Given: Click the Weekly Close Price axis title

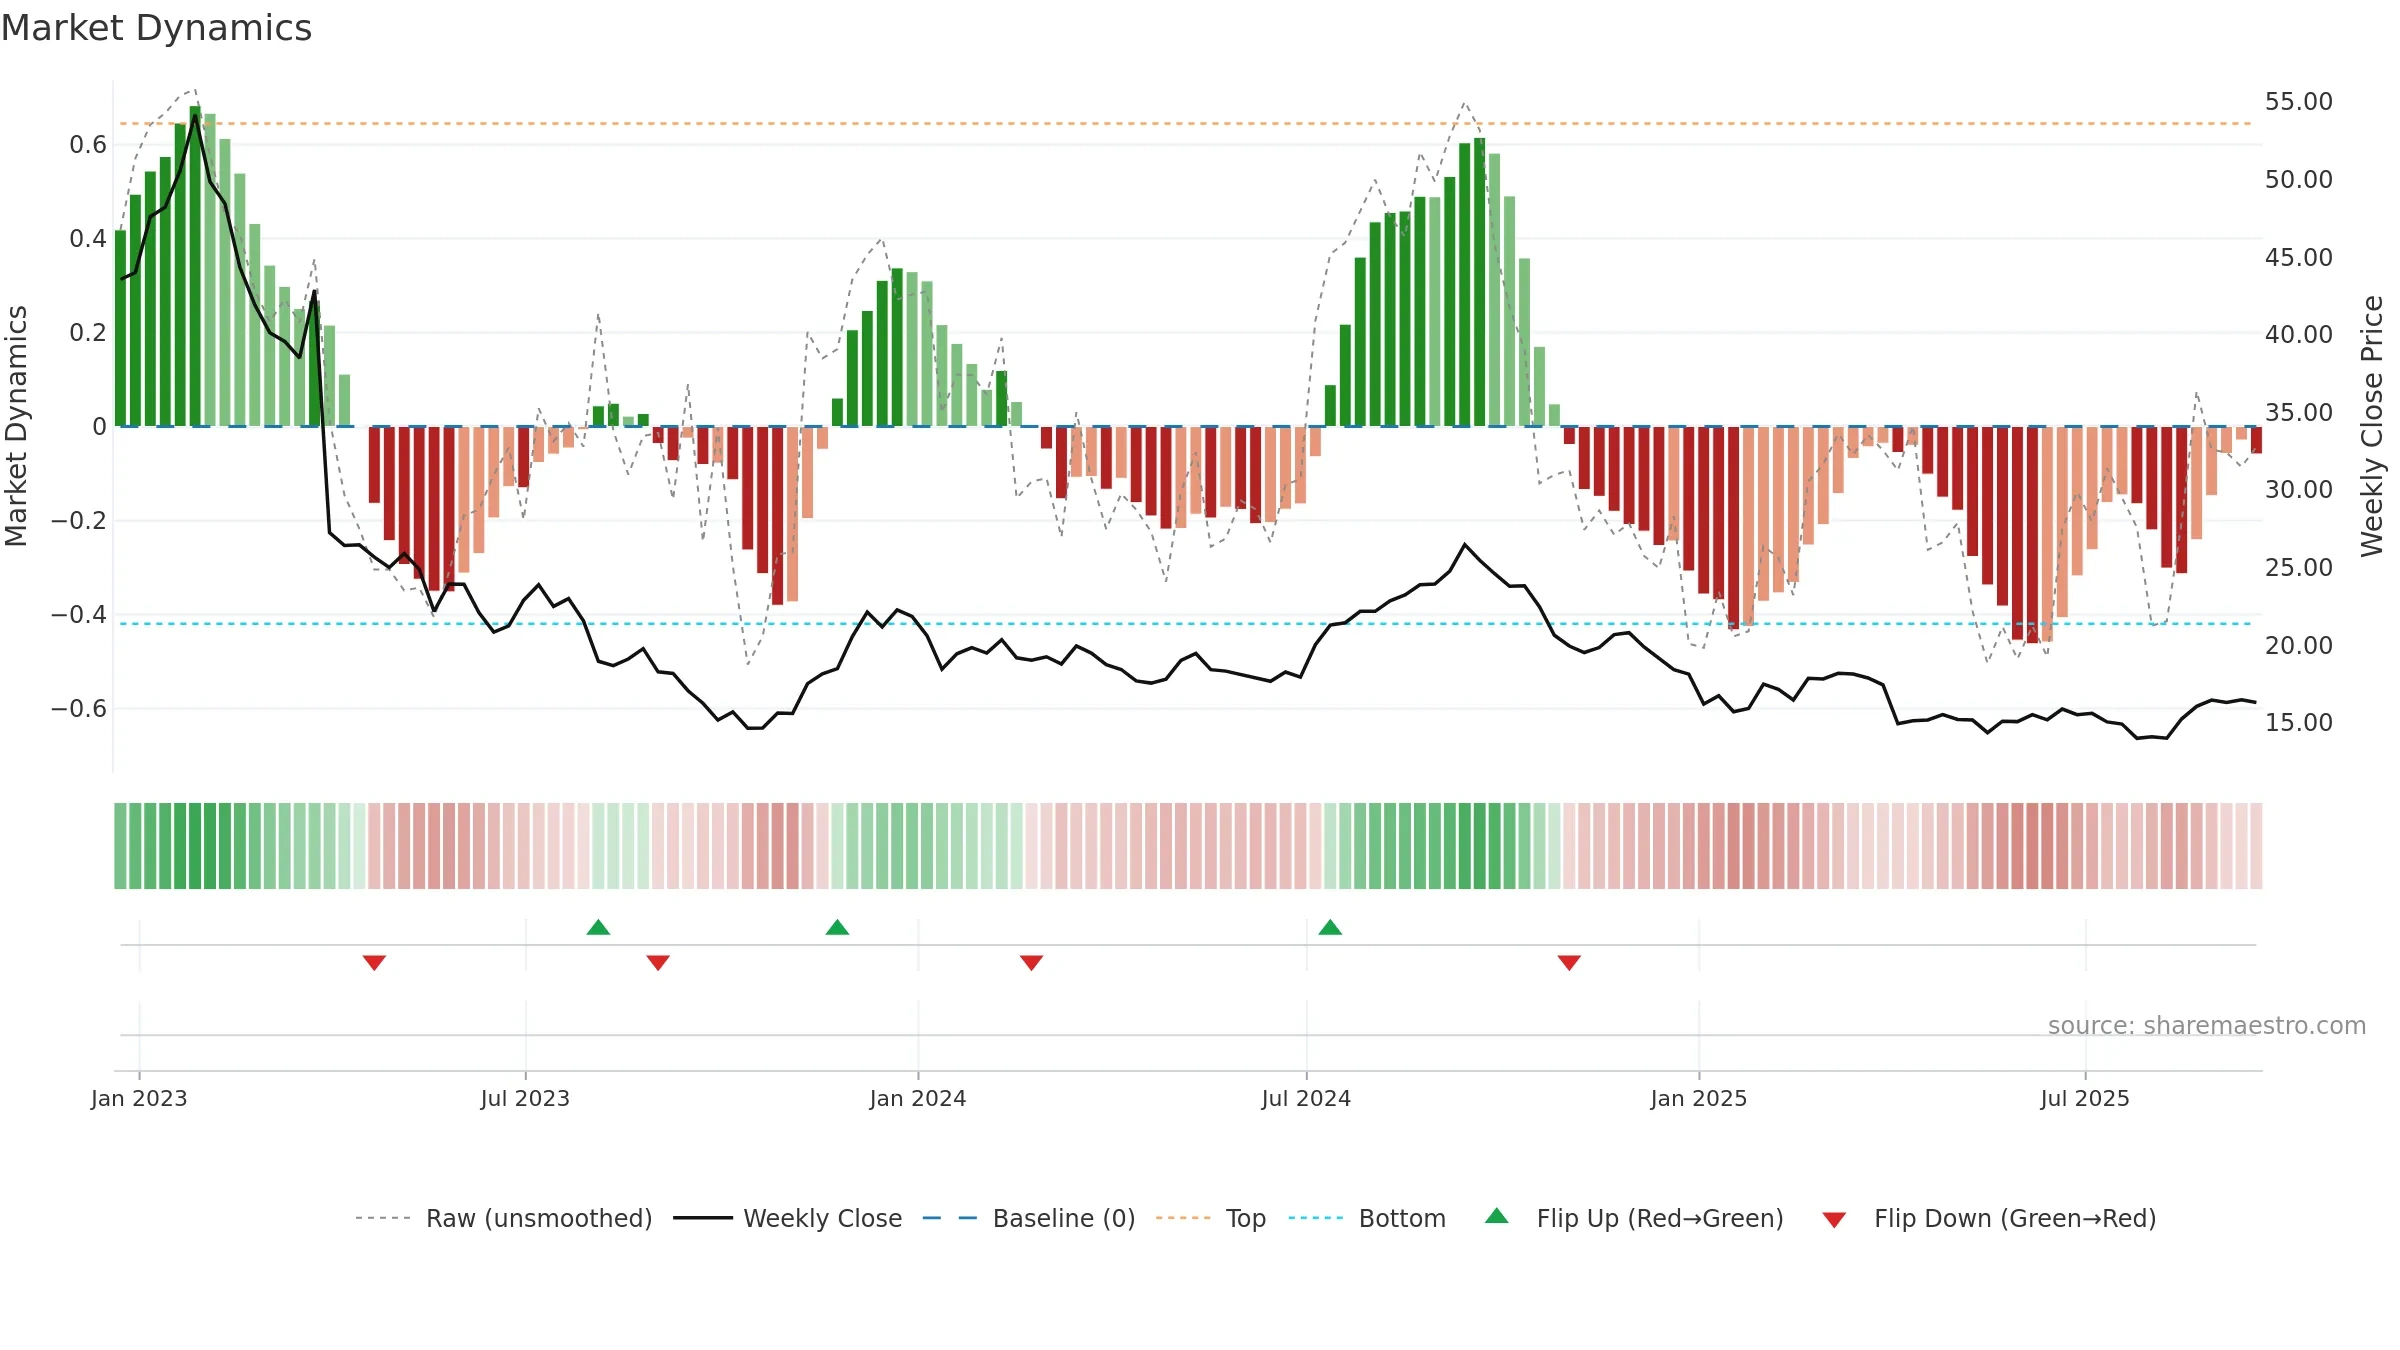Looking at the screenshot, I should point(2372,426).
